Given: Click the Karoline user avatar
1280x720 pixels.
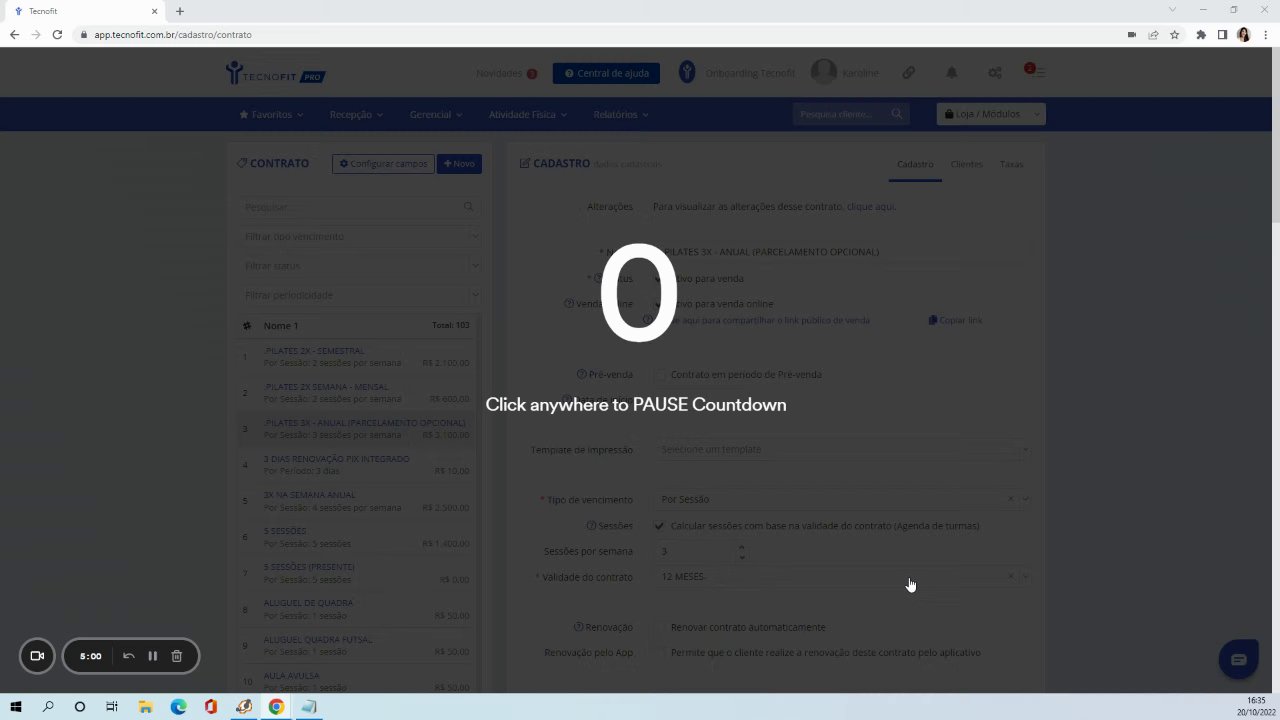Looking at the screenshot, I should (x=823, y=72).
